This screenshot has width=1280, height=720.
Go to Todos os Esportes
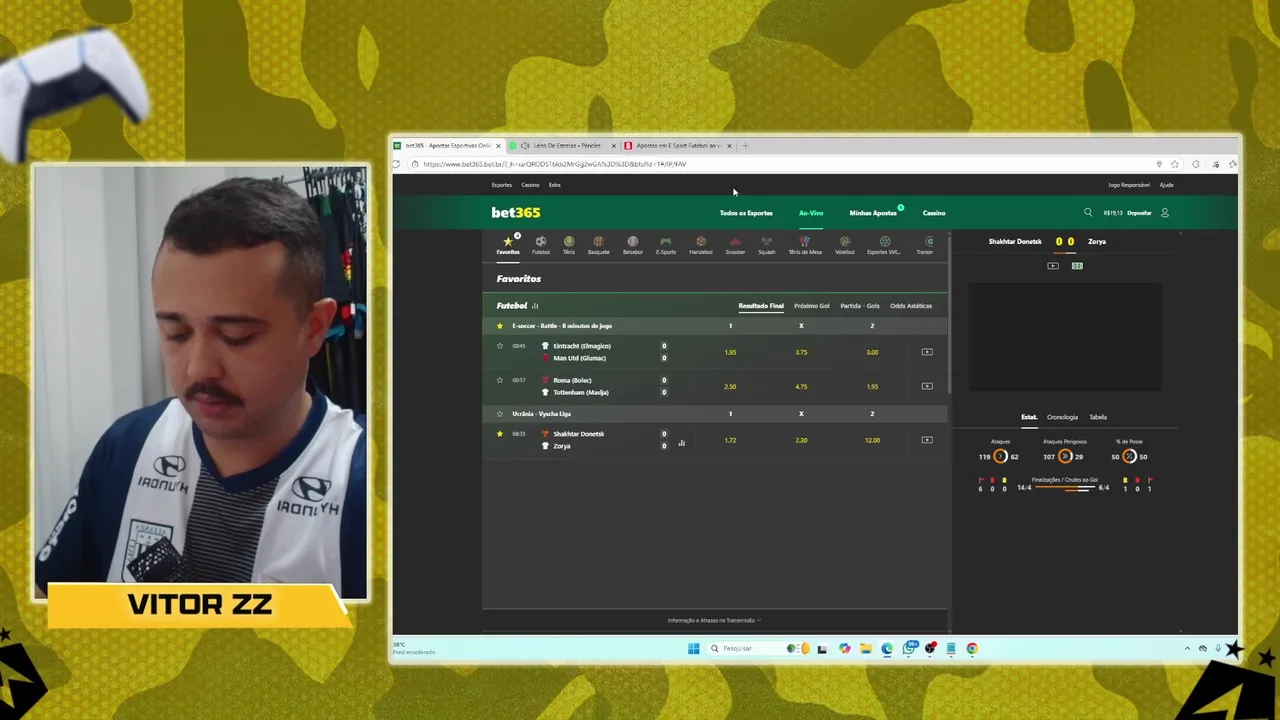point(746,213)
